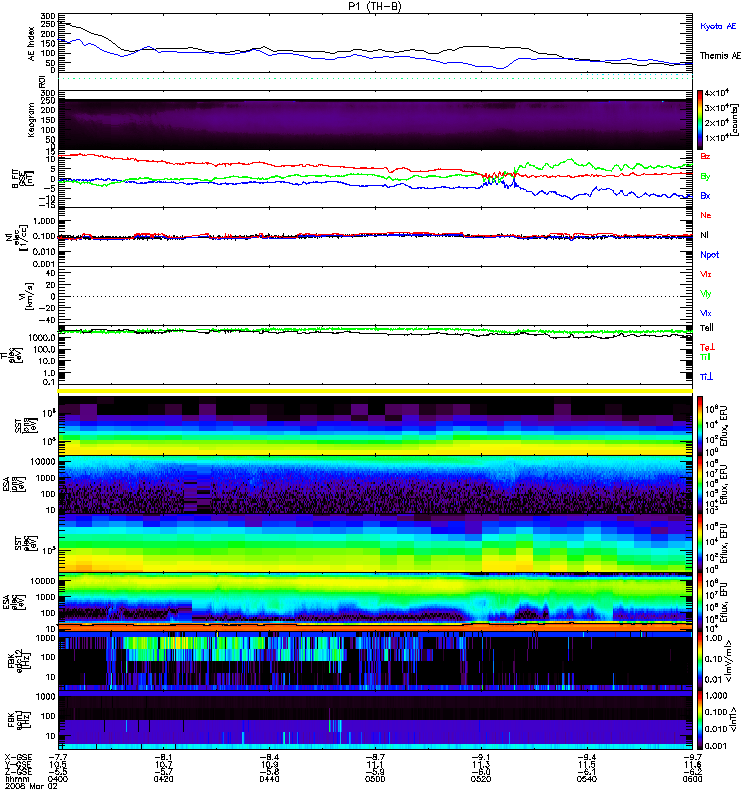750x800 pixels.
Task: Click the red Vix velocity legend label
Action: click(706, 274)
